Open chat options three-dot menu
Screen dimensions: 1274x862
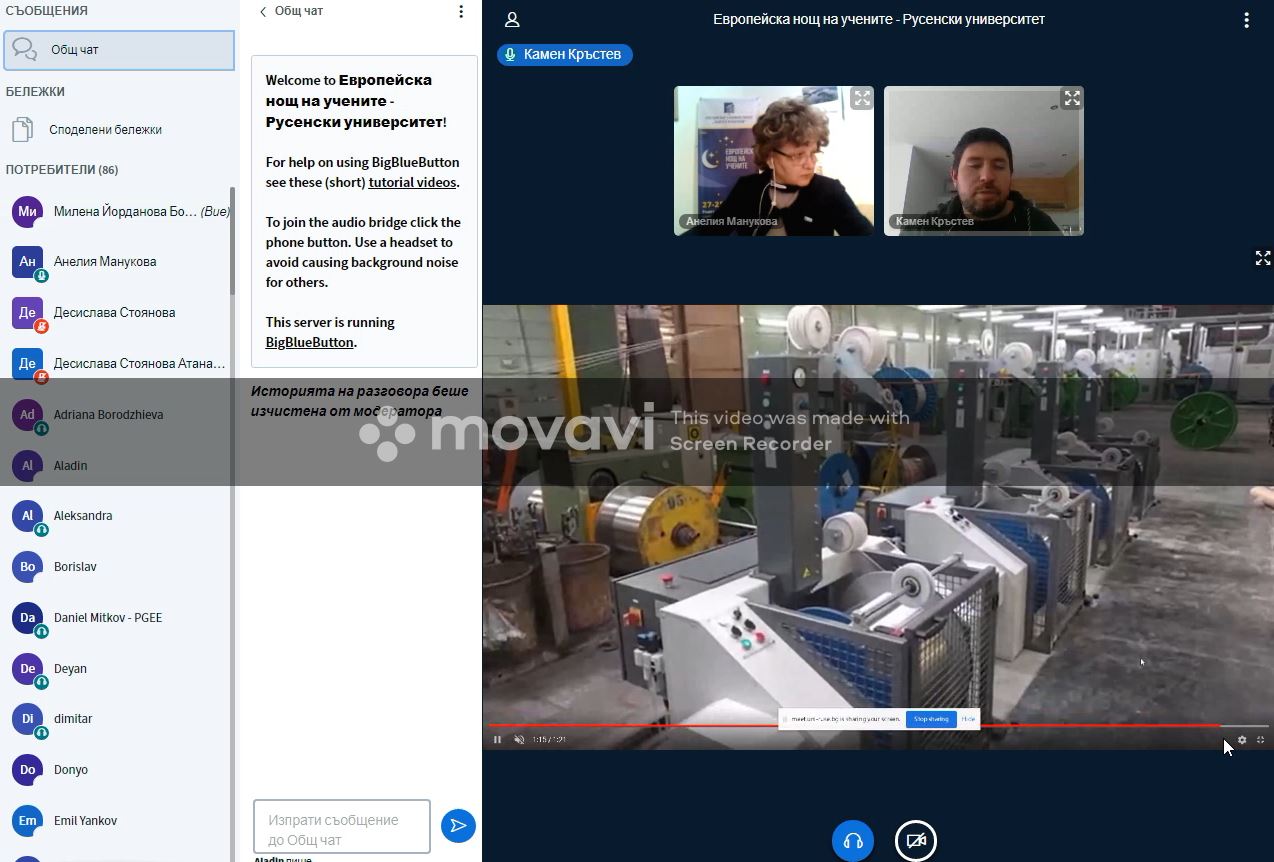(461, 12)
